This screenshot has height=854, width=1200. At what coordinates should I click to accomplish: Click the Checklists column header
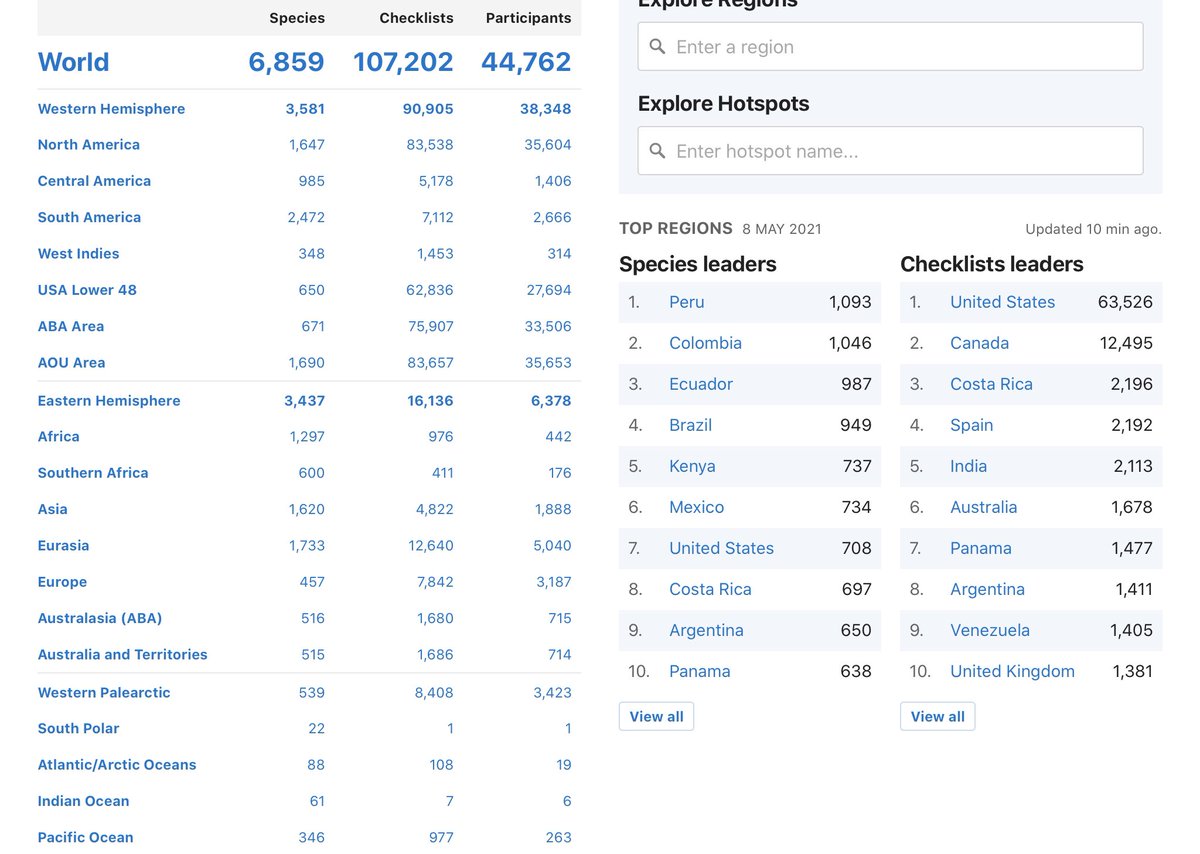click(x=416, y=18)
